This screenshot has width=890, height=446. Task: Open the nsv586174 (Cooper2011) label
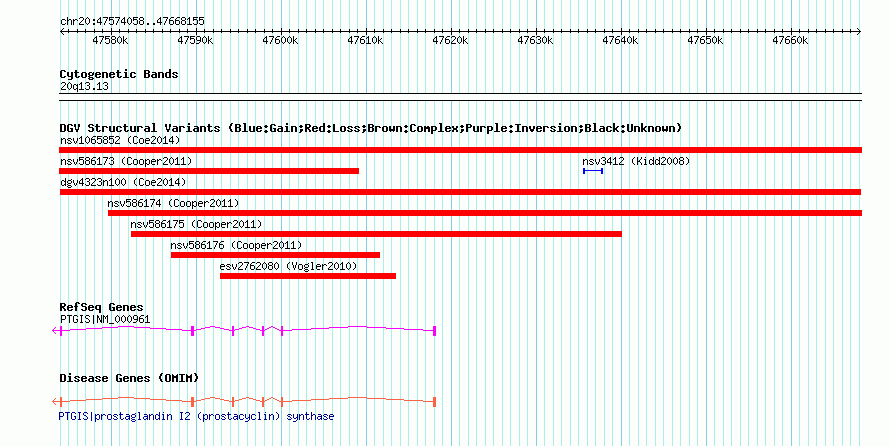173,203
